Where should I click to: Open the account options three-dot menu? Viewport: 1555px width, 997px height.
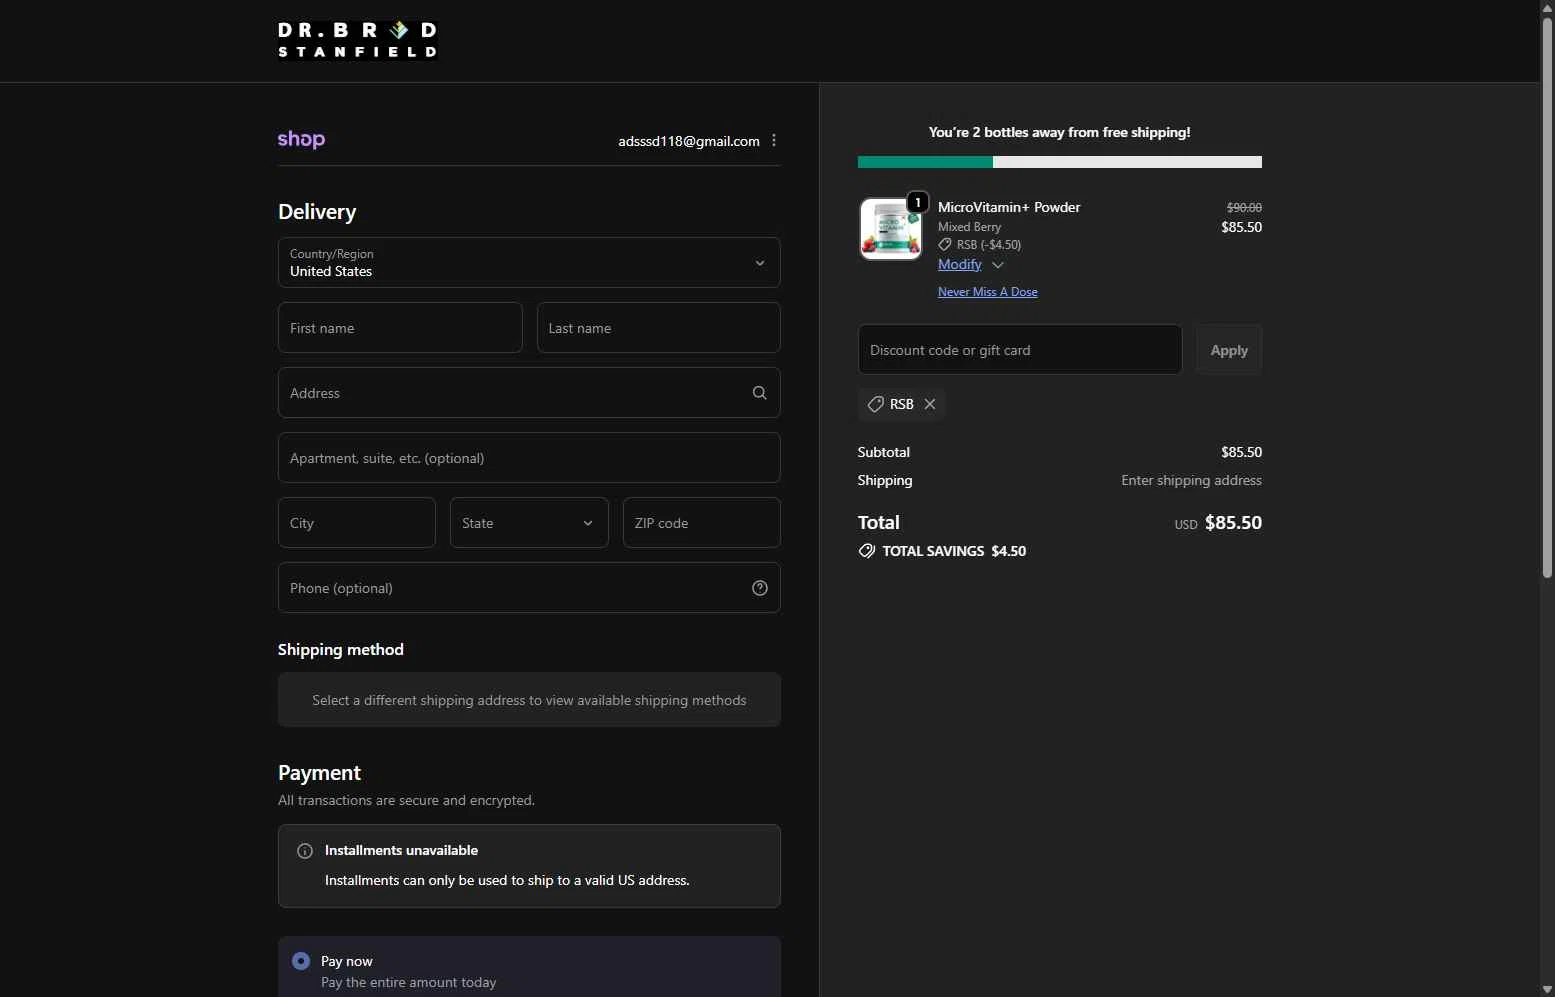point(774,141)
